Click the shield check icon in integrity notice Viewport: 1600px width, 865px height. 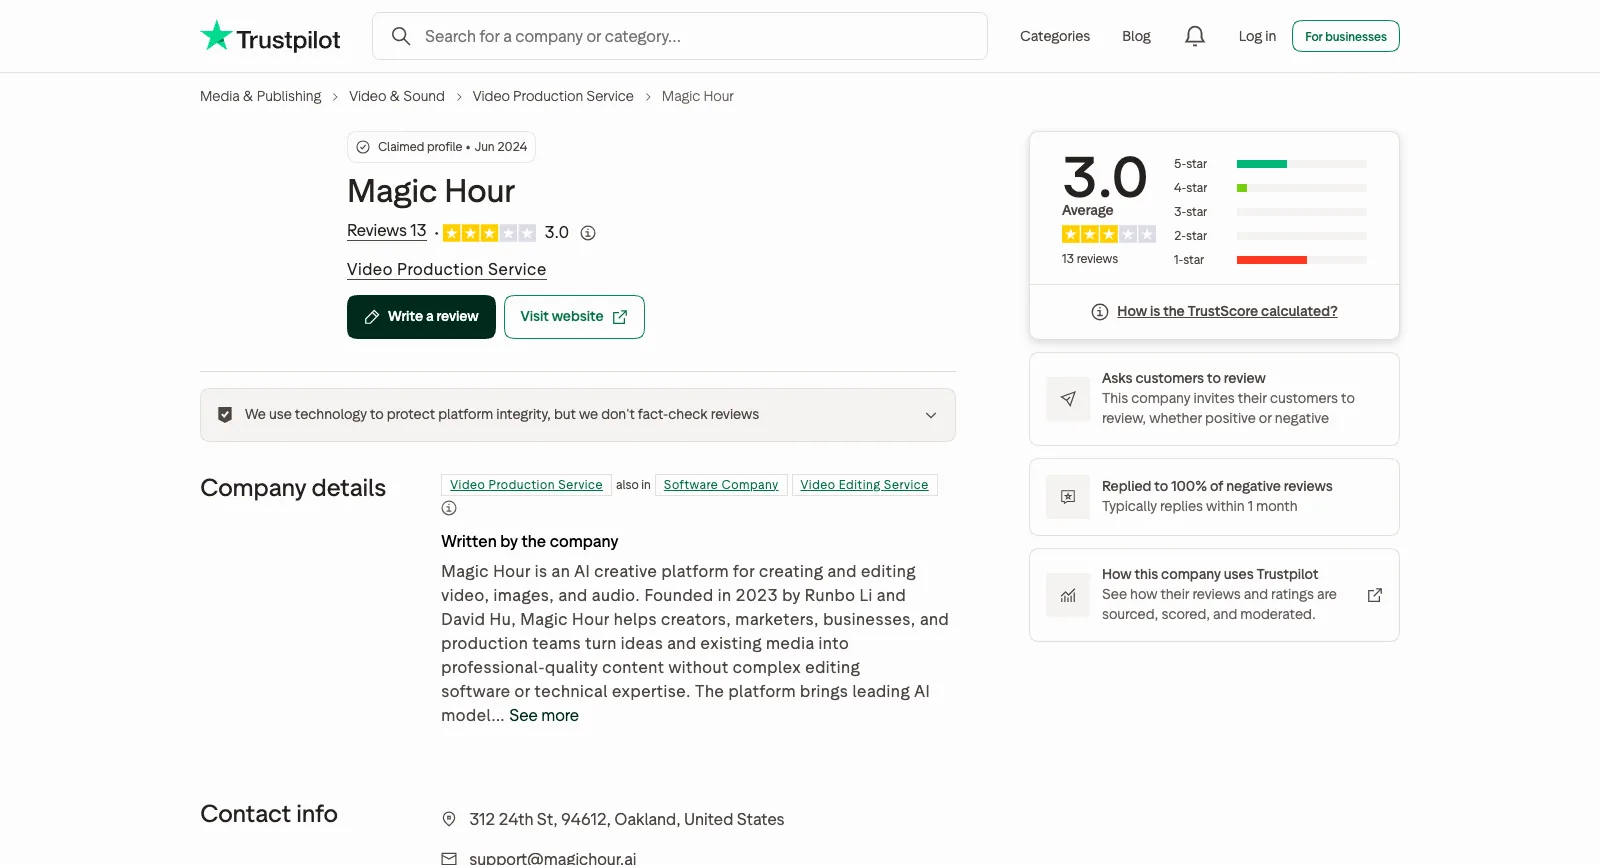(x=225, y=415)
